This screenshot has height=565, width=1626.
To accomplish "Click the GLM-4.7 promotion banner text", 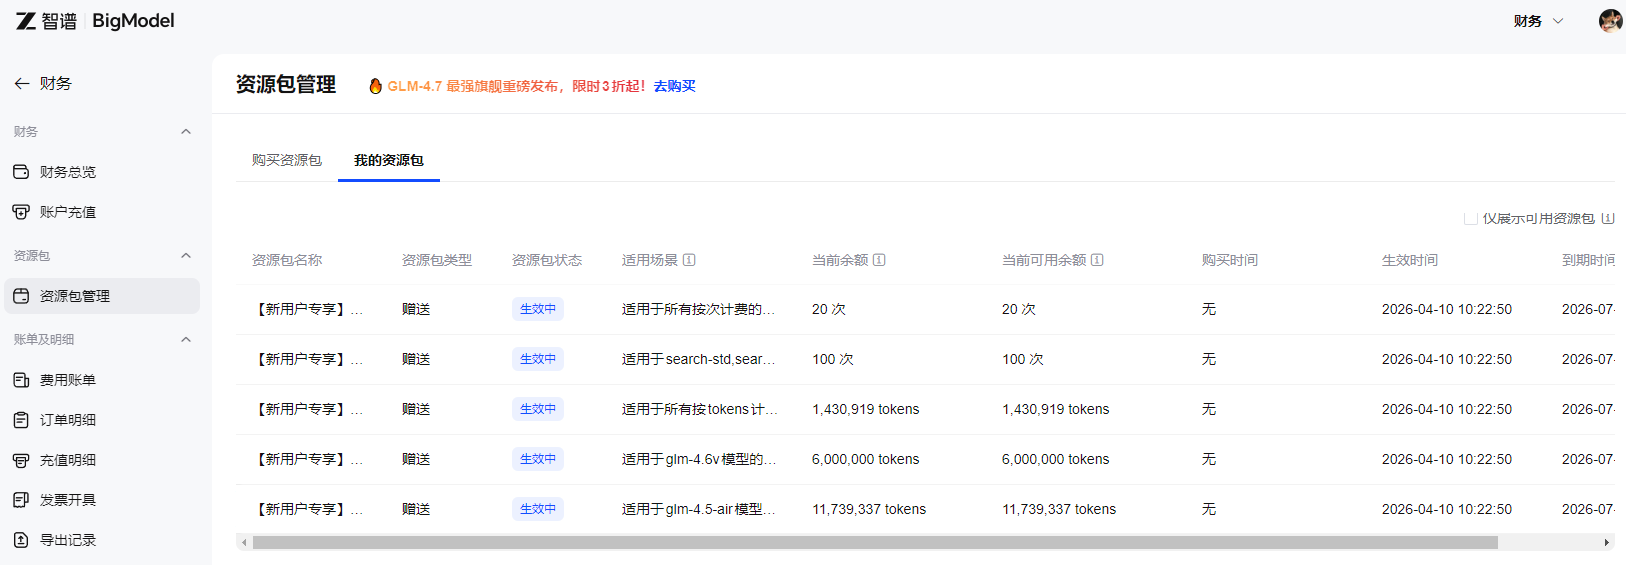I will [x=517, y=86].
